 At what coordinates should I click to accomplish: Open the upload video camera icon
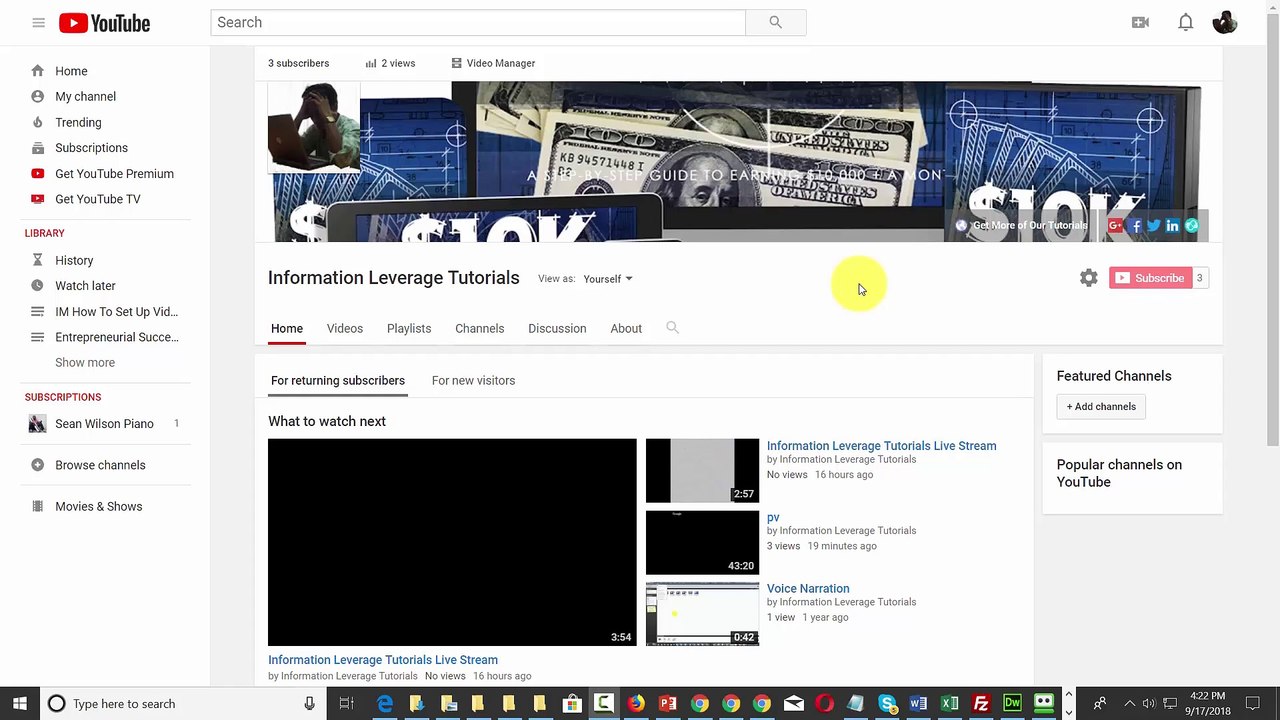[x=1140, y=22]
